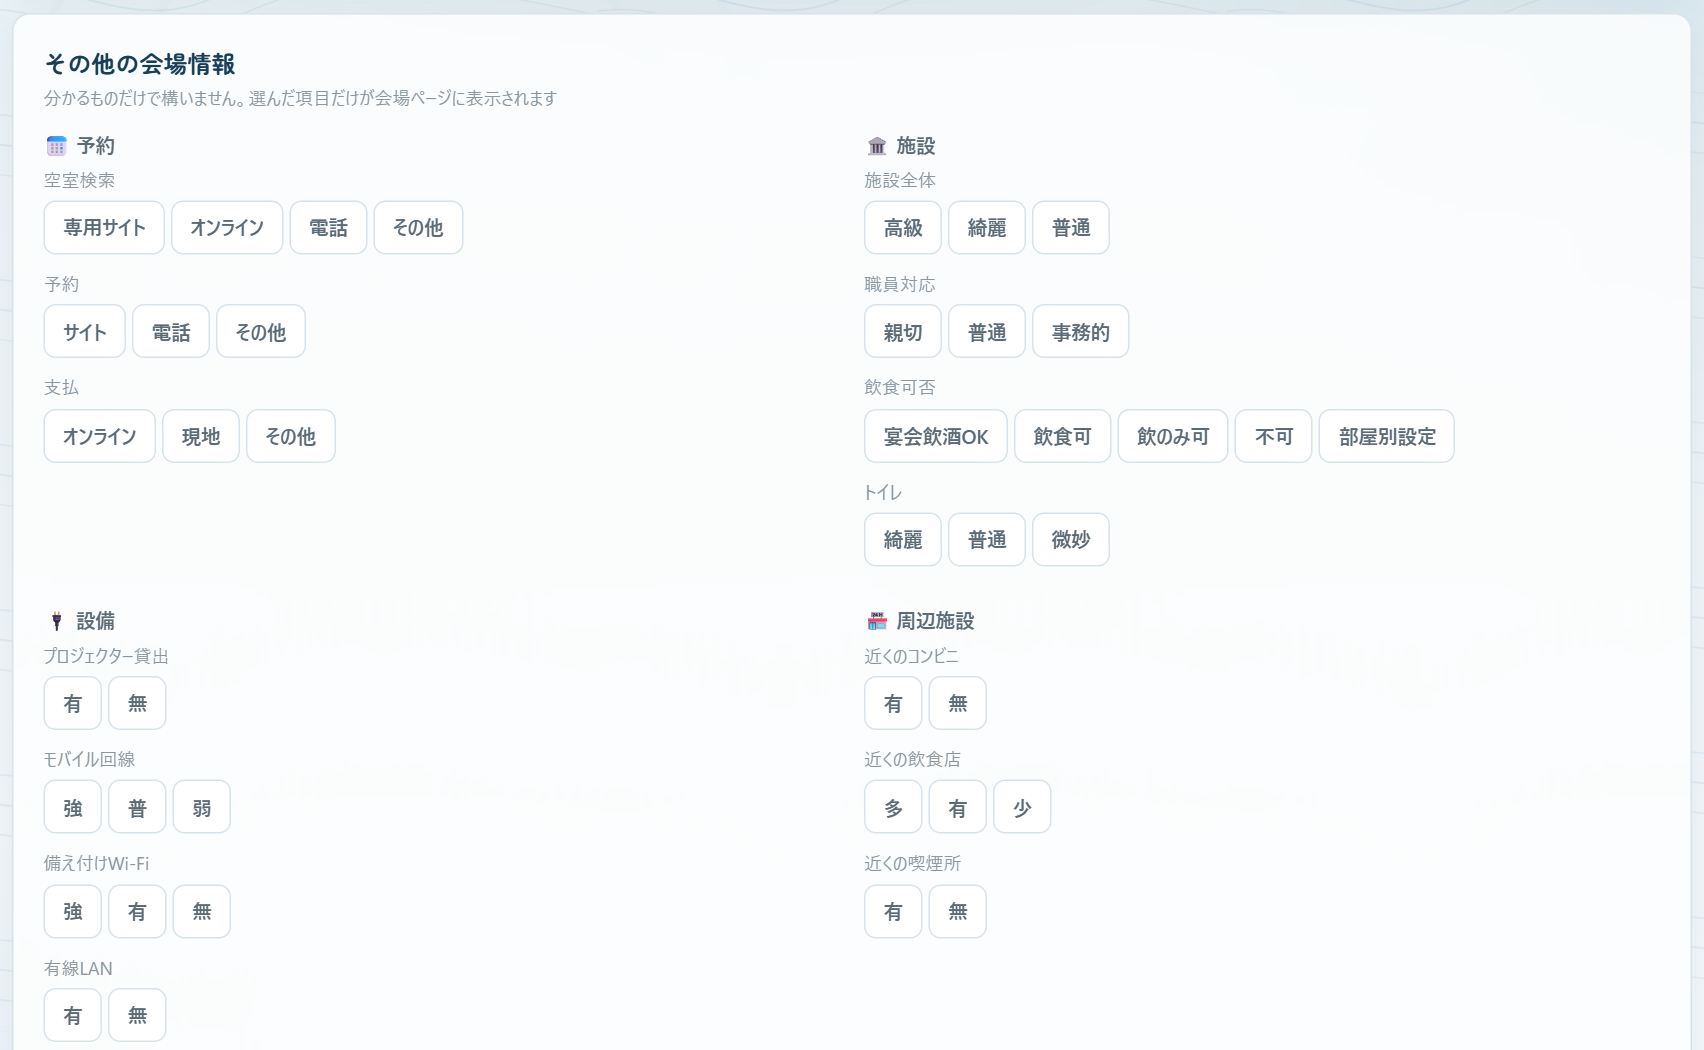Select 高級 for 施設全体
The height and width of the screenshot is (1050, 1704).
click(x=903, y=228)
